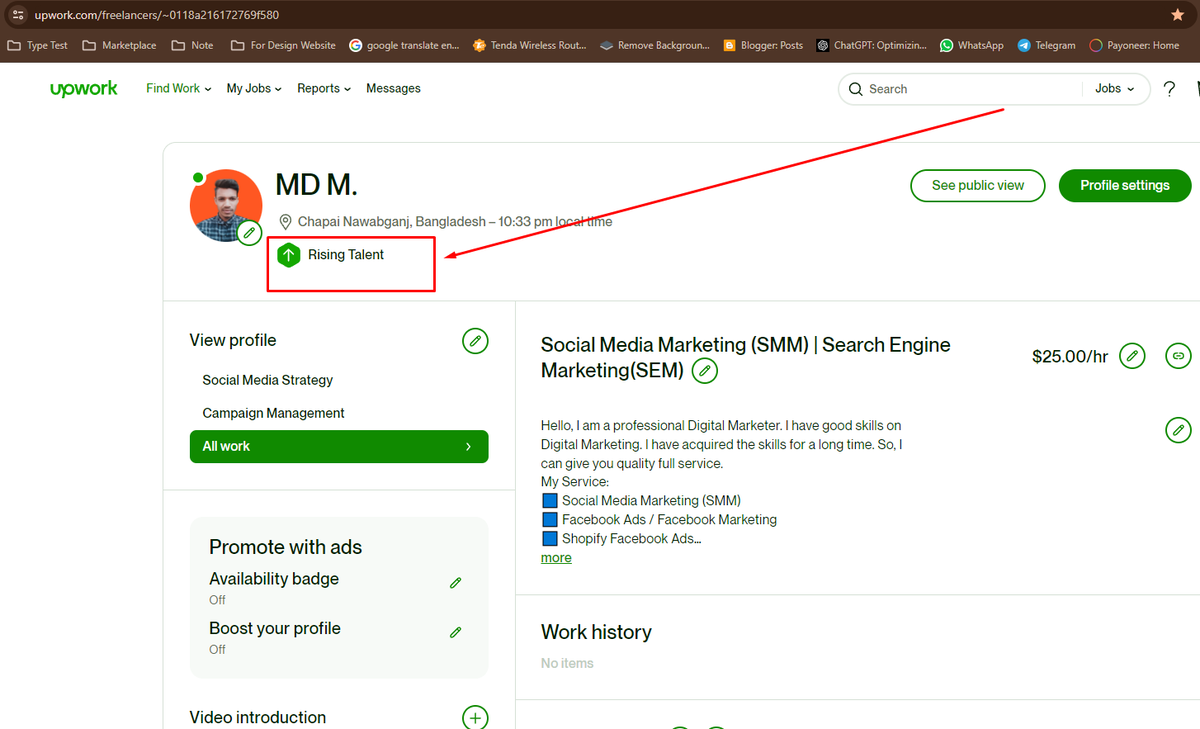Screen dimensions: 1200x729
Task: Open the ChatGPT bookmark
Action: click(871, 45)
